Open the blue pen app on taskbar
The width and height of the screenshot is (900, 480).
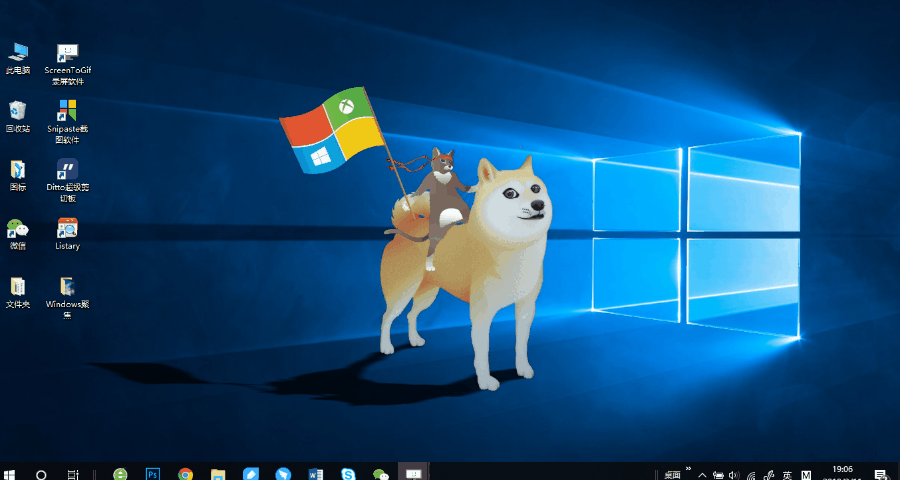pyautogui.click(x=251, y=474)
